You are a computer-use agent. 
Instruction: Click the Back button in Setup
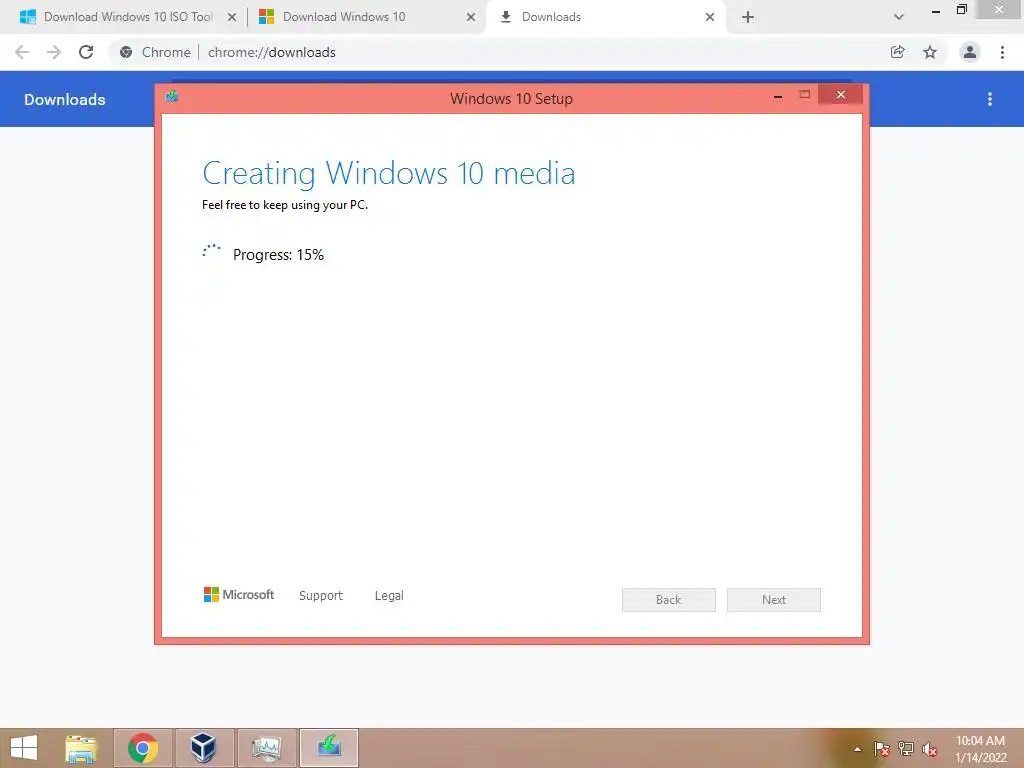(669, 600)
